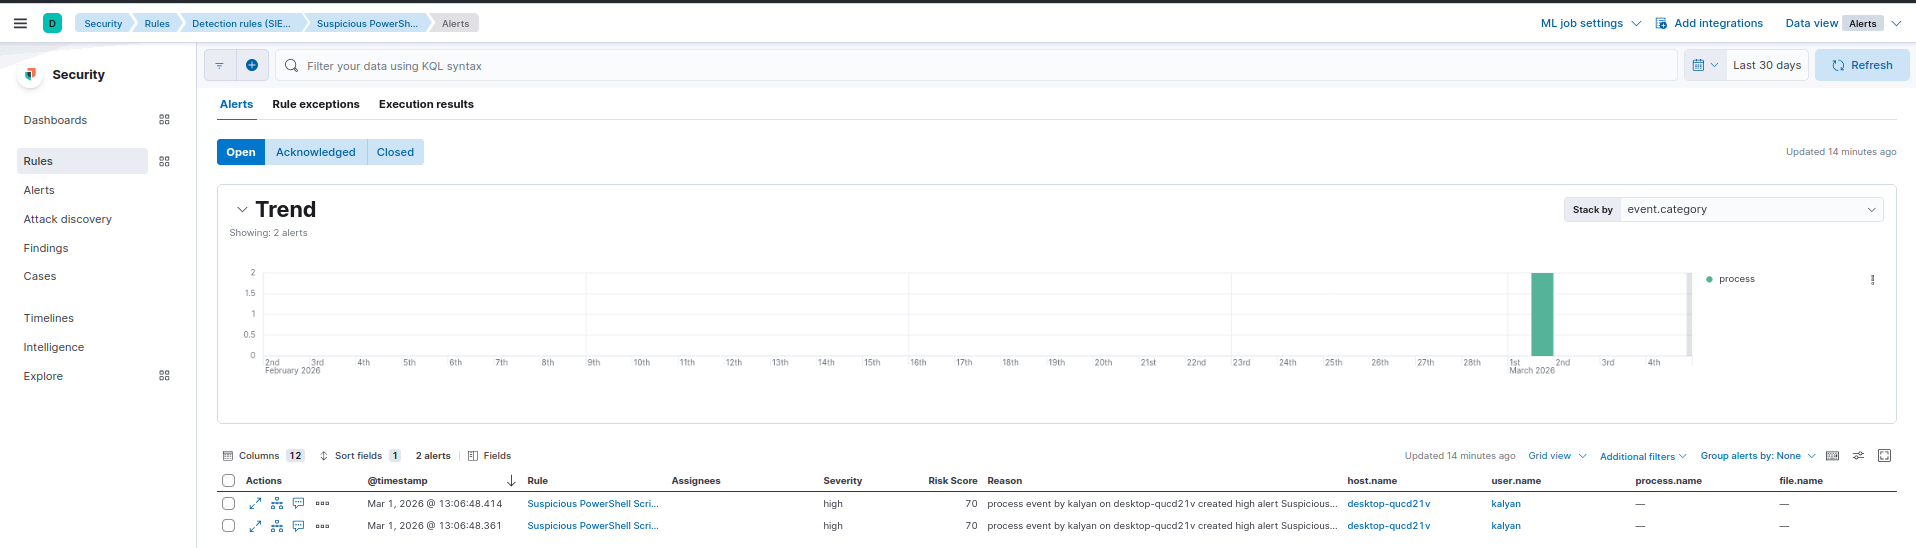Add a filter with the plus icon

[252, 65]
